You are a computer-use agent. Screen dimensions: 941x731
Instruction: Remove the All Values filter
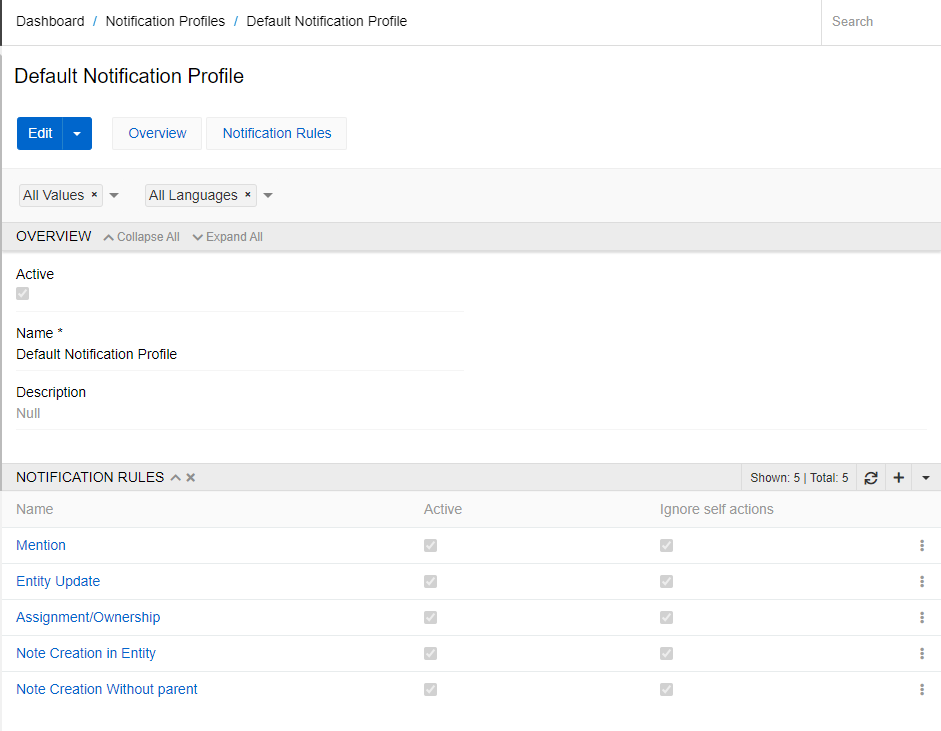93,195
